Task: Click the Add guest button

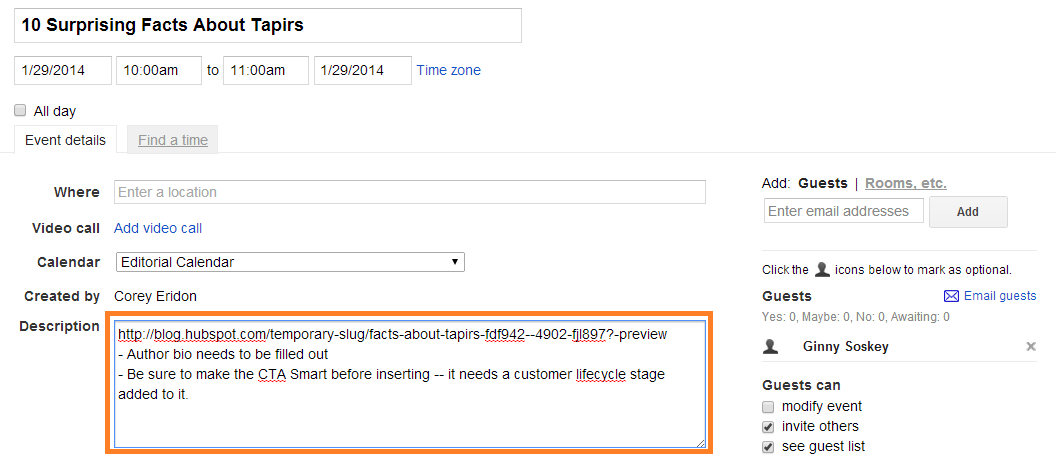Action: click(967, 212)
